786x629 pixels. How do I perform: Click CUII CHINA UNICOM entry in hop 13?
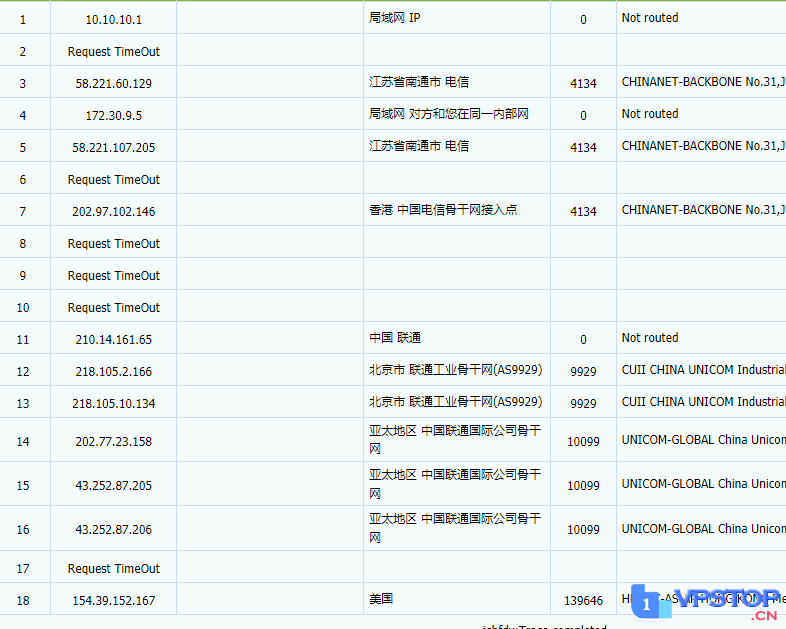(x=704, y=402)
